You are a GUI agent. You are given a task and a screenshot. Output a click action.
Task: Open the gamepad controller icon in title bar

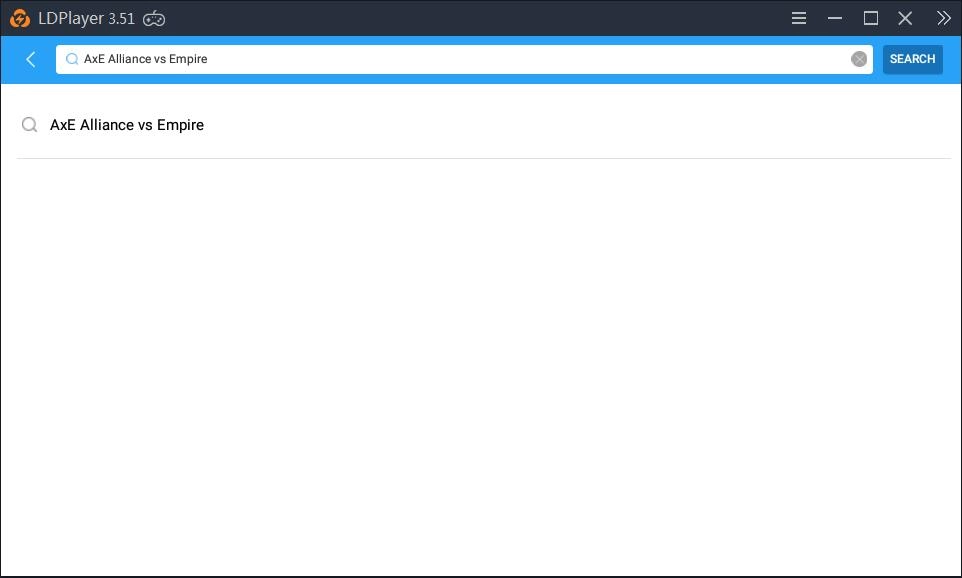click(154, 18)
